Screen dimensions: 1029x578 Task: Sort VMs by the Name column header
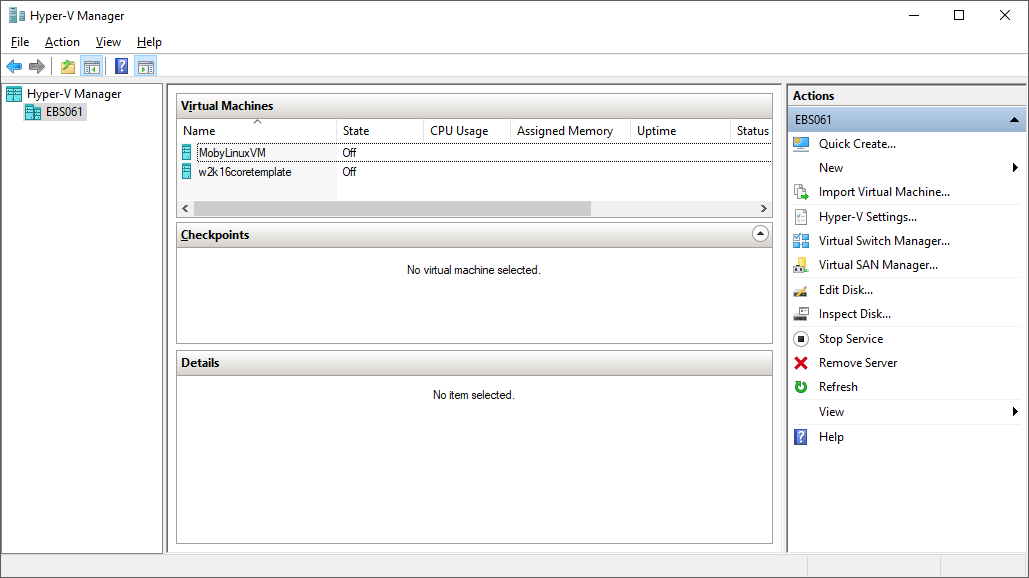(257, 131)
